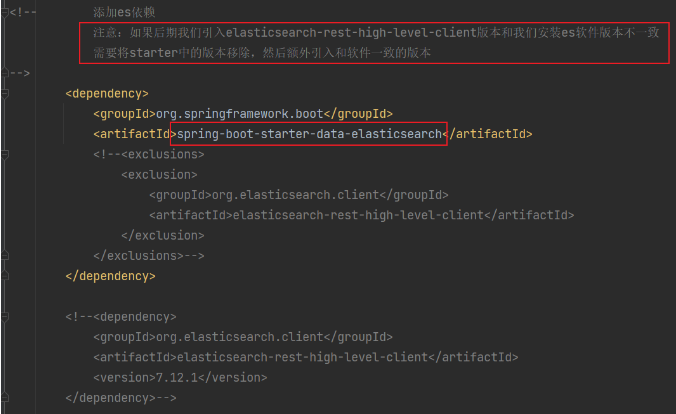Click the org.elasticsearch.client groupId in bottom dependency
Image resolution: width=676 pixels, height=414 pixels.
pyautogui.click(x=239, y=337)
